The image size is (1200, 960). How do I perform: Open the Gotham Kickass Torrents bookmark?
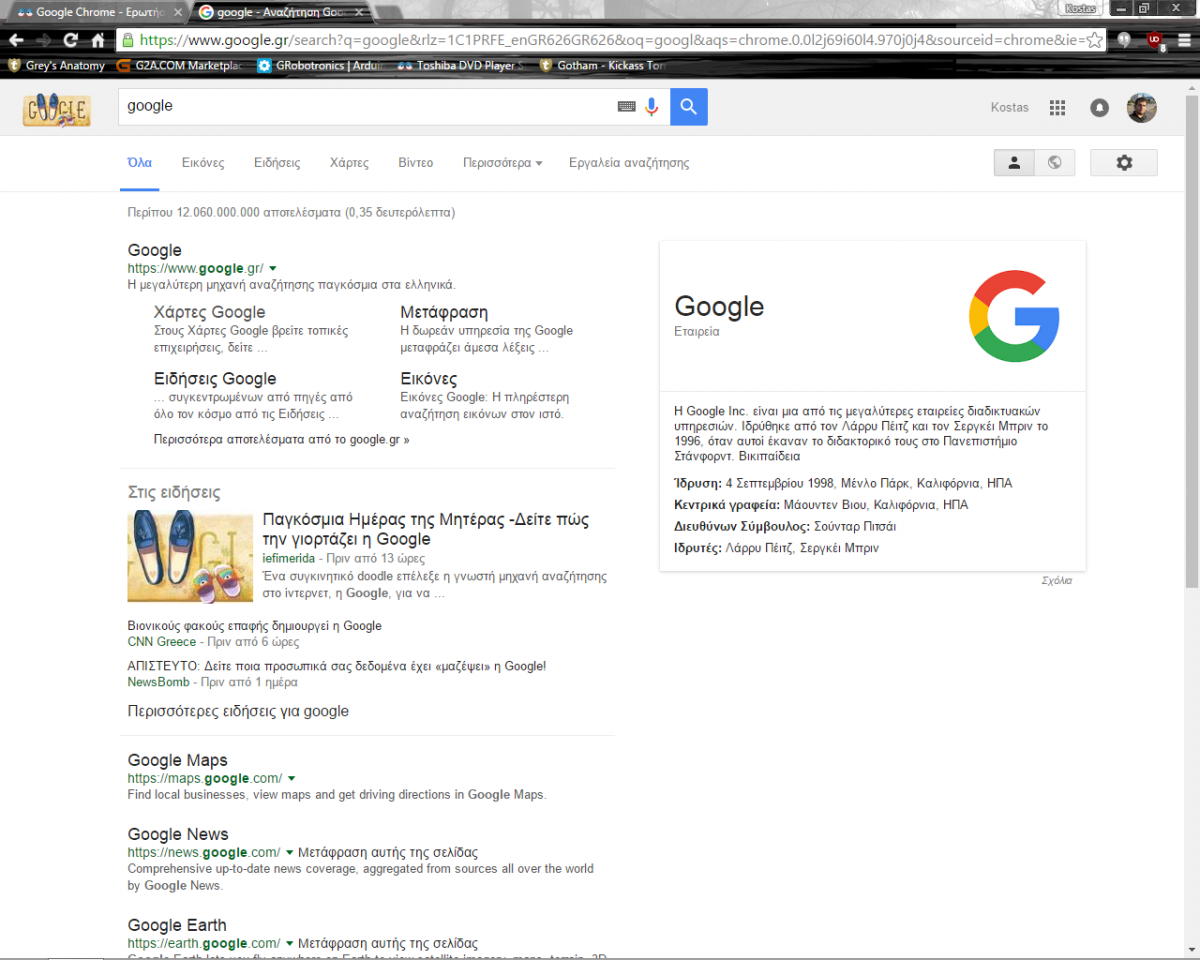coord(602,66)
